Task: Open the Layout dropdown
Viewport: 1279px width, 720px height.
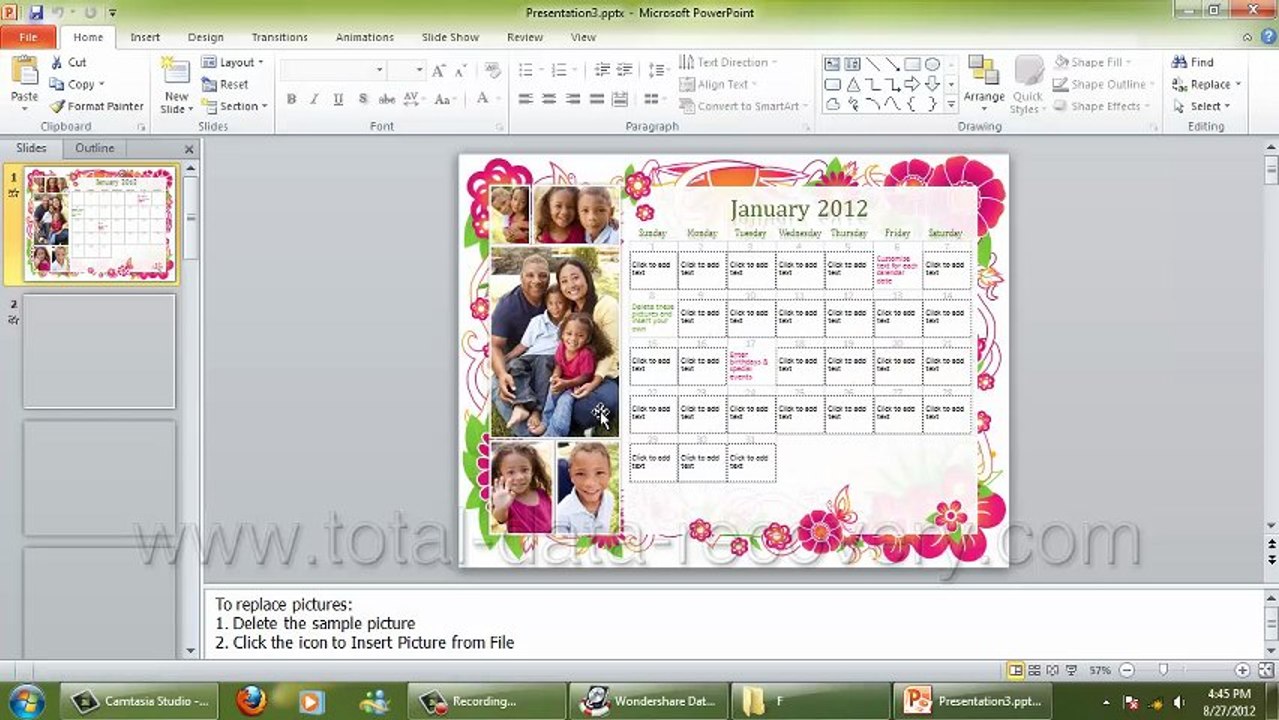Action: click(233, 62)
